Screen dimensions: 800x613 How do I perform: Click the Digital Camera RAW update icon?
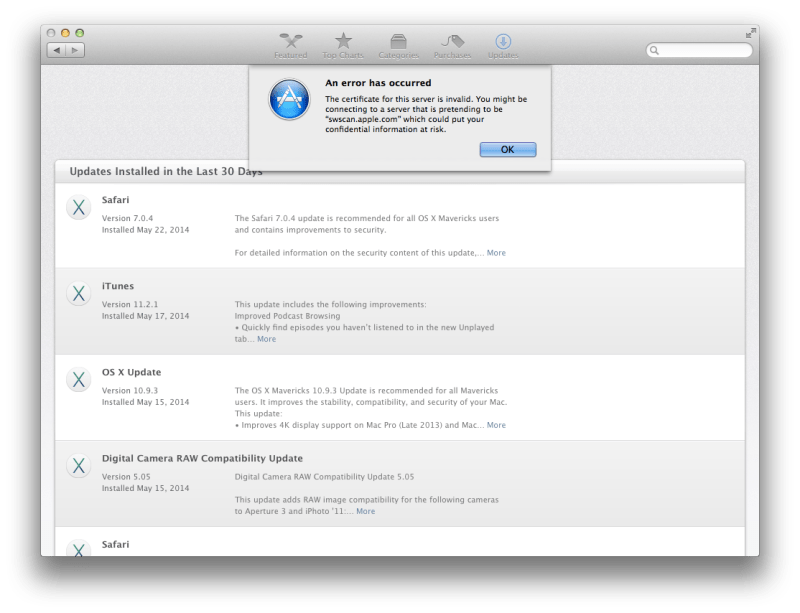coord(79,465)
